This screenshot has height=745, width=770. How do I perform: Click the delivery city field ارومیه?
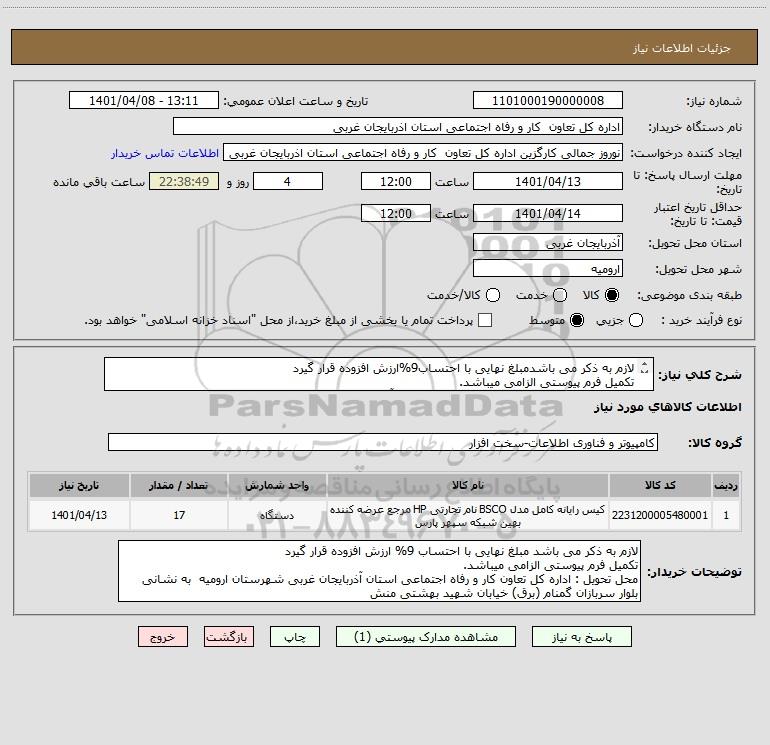click(548, 269)
